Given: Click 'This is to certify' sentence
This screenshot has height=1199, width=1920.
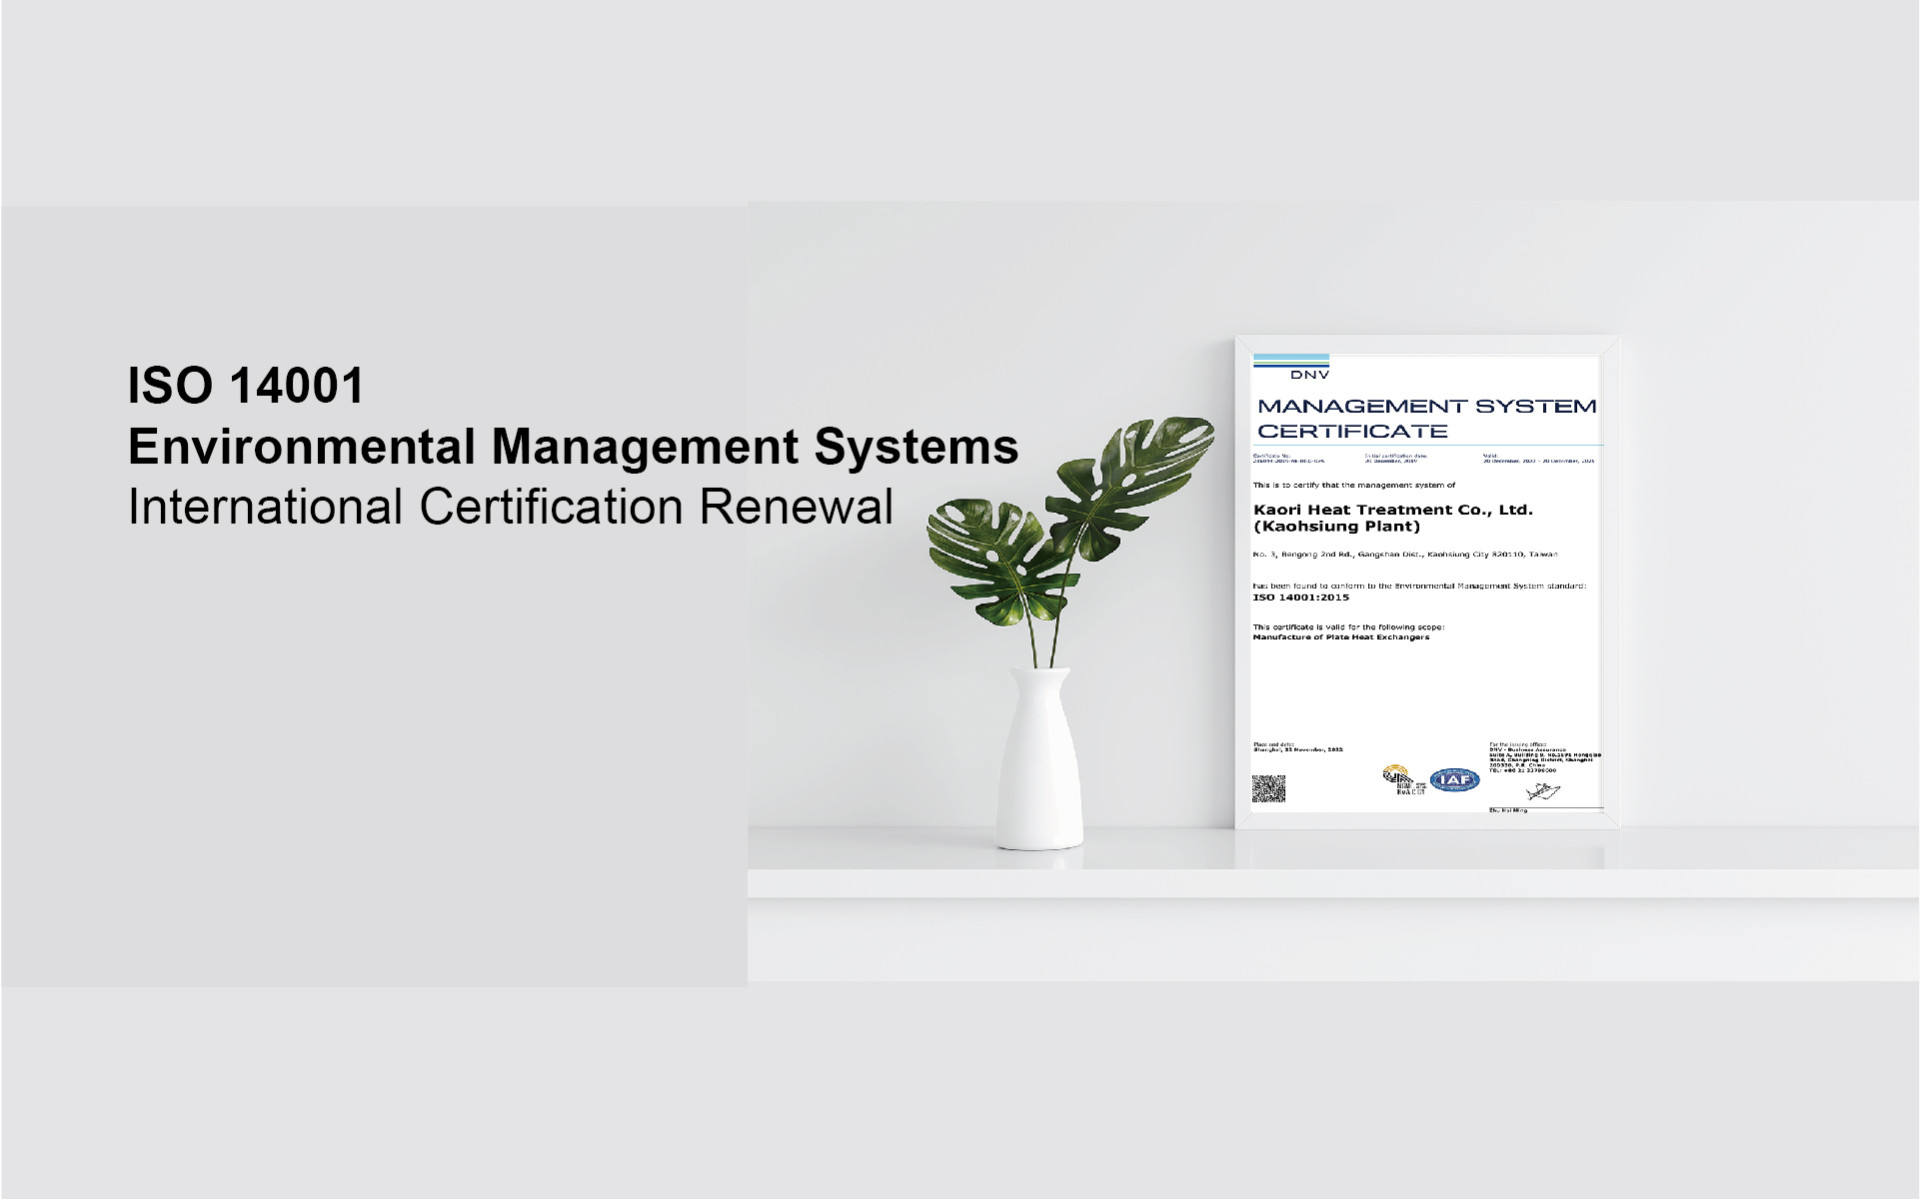Looking at the screenshot, I should tap(1354, 485).
